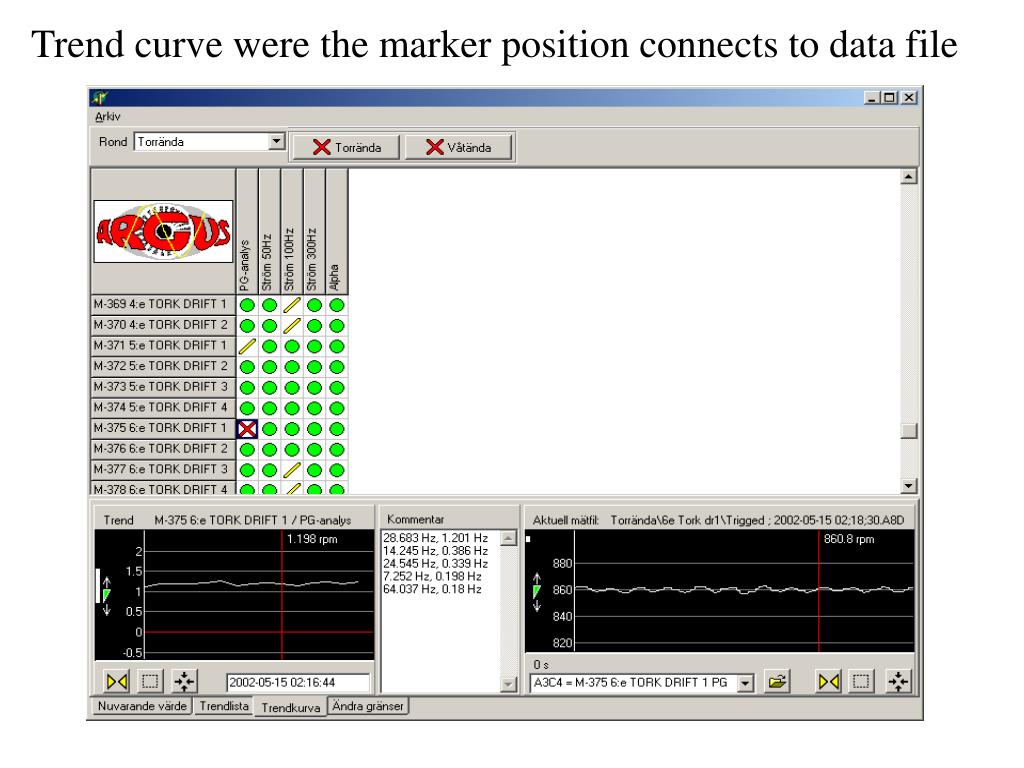Click the date field 2002-05-15 02:16:44

click(x=298, y=682)
